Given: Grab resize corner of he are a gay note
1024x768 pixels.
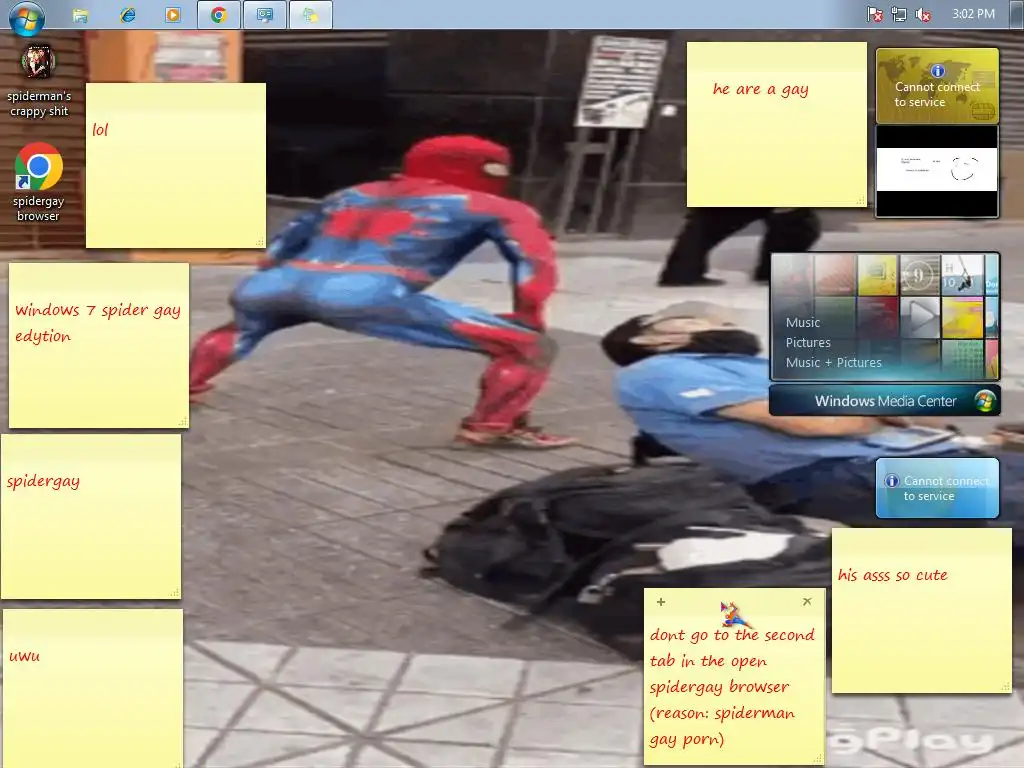Looking at the screenshot, I should tap(861, 200).
